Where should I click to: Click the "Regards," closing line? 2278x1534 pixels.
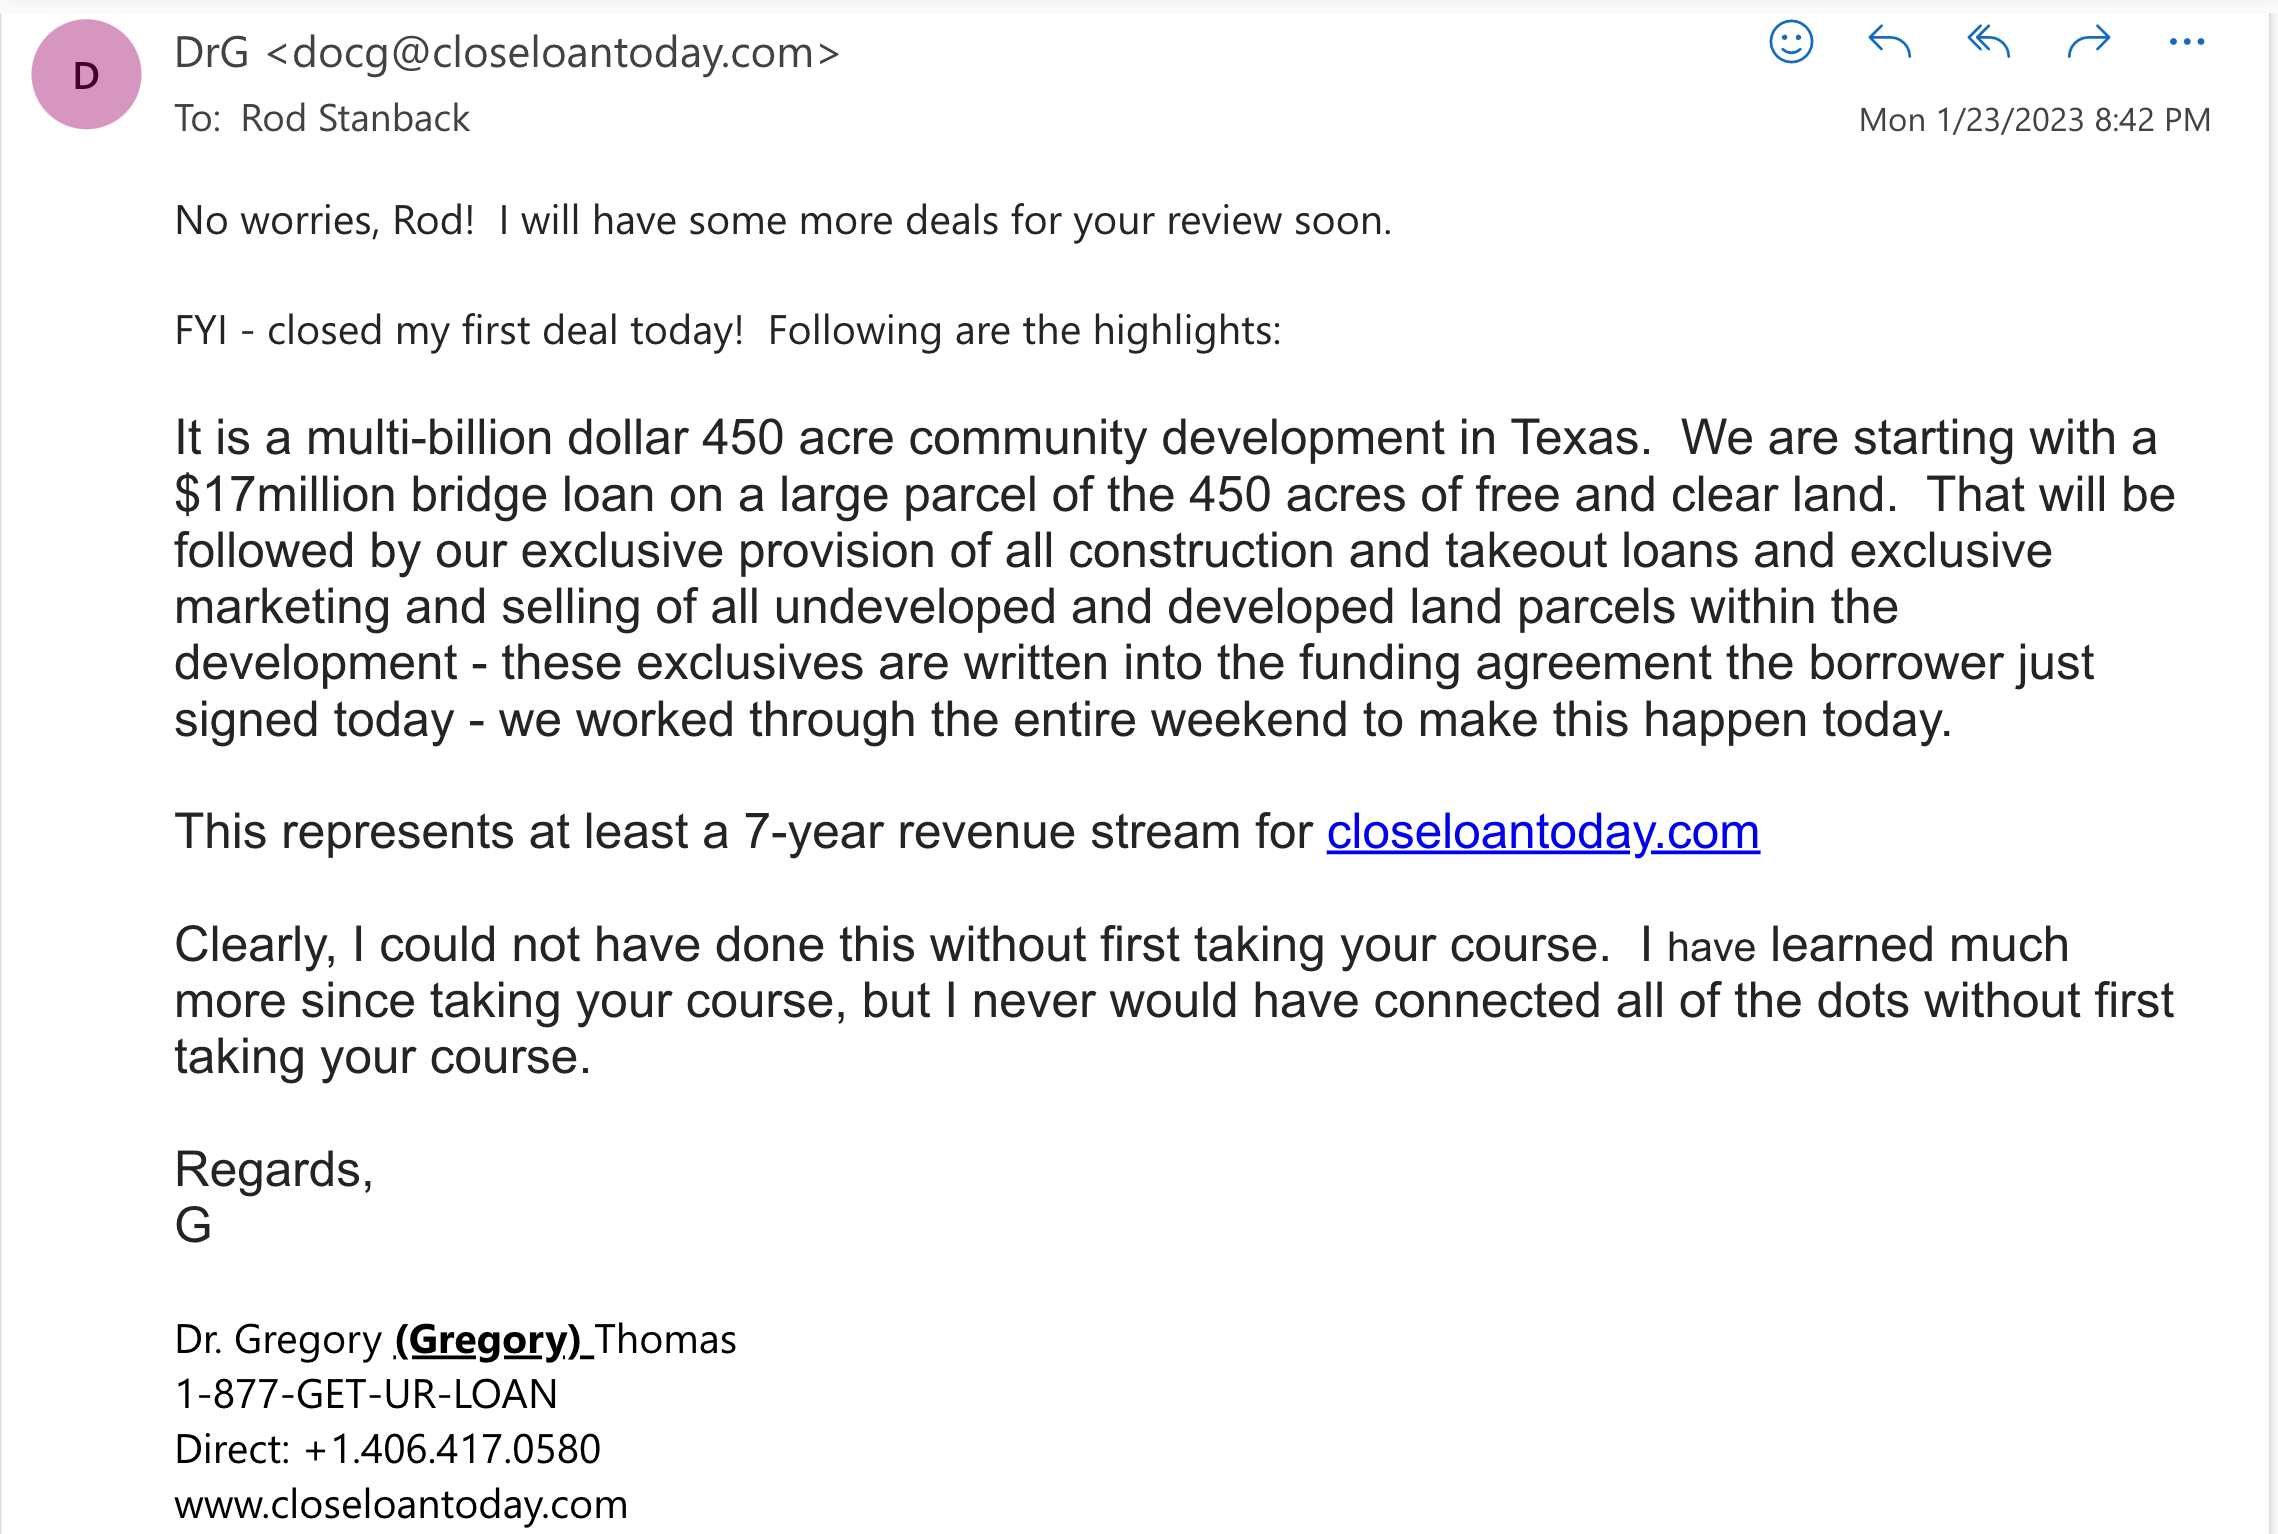(274, 1169)
